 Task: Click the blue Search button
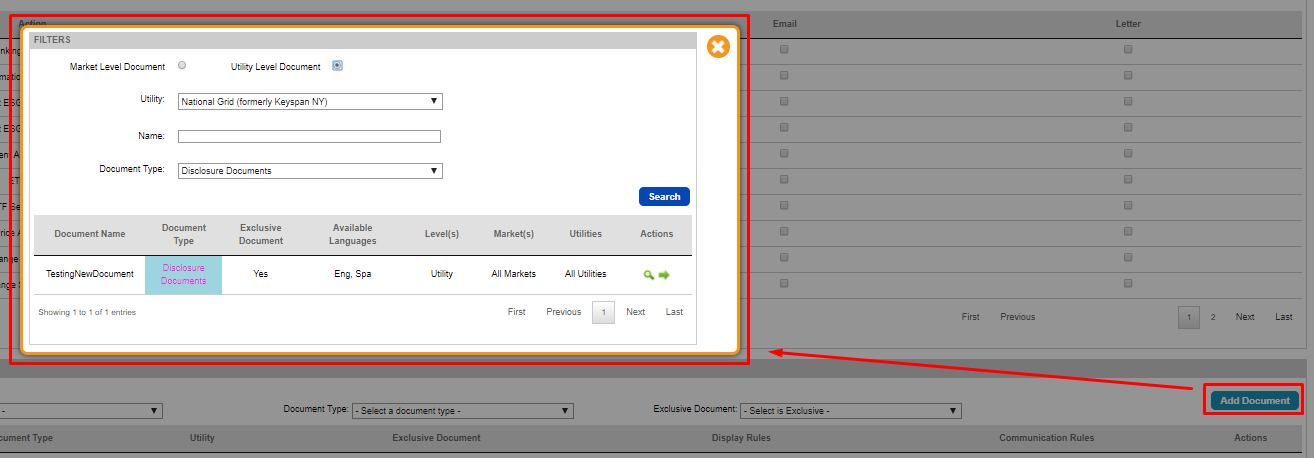click(x=664, y=197)
